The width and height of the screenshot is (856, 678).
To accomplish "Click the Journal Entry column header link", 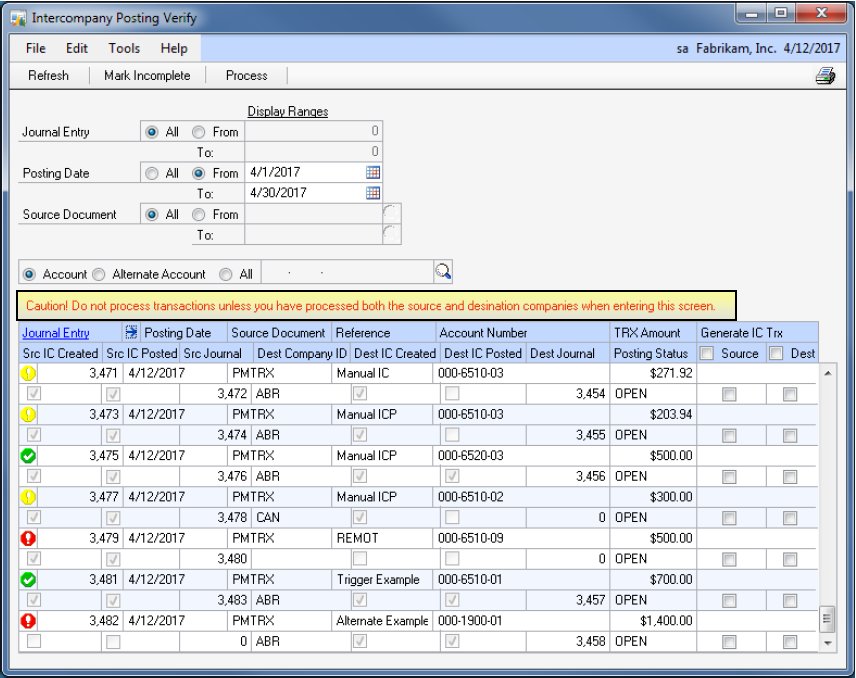I will click(x=56, y=333).
